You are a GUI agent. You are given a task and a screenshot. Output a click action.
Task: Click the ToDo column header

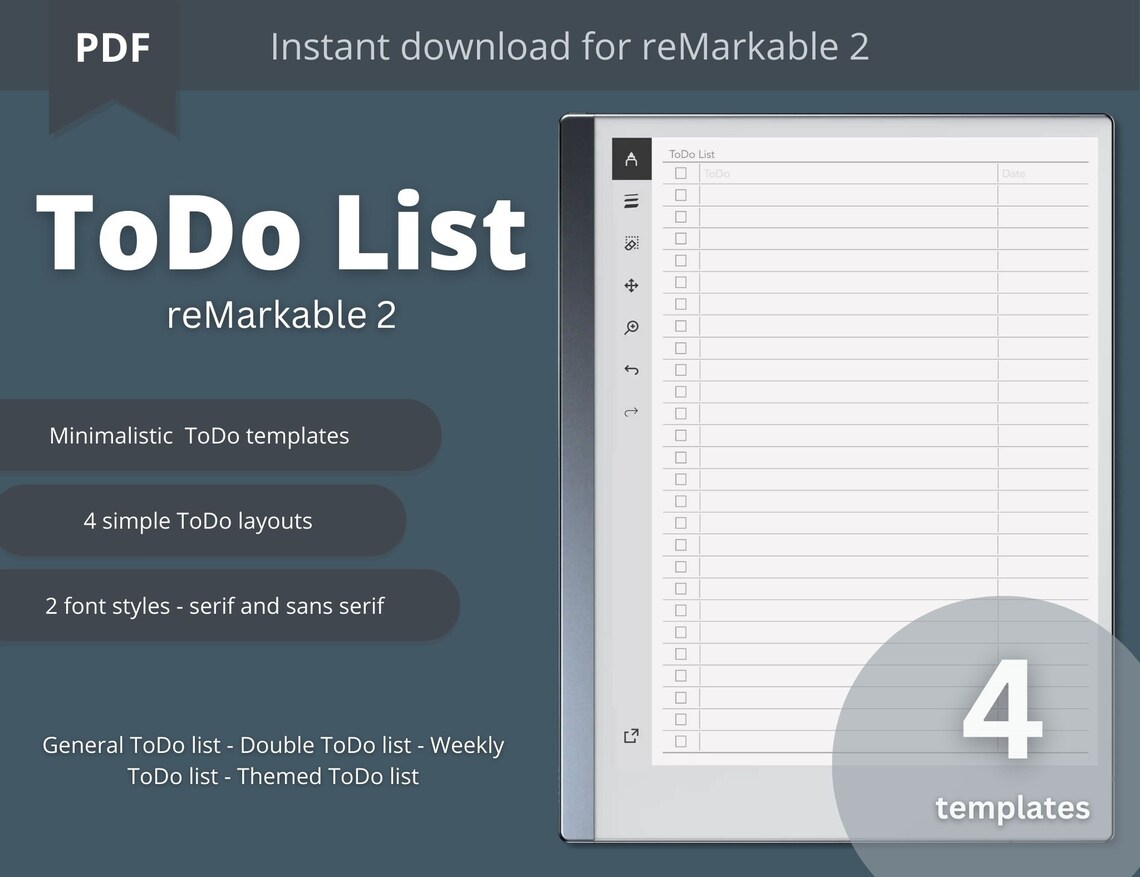pos(718,173)
